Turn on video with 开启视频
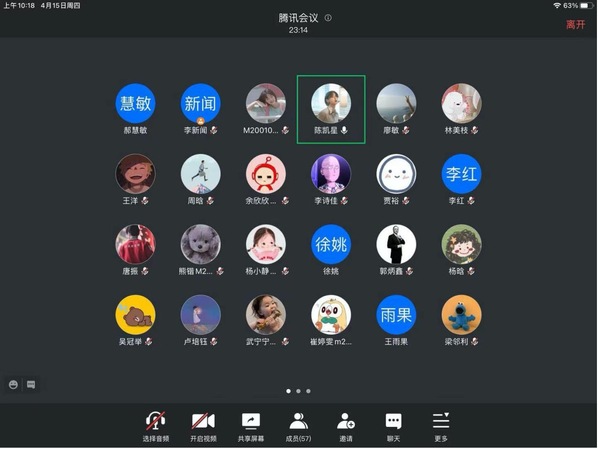The height and width of the screenshot is (449, 598). pyautogui.click(x=203, y=426)
